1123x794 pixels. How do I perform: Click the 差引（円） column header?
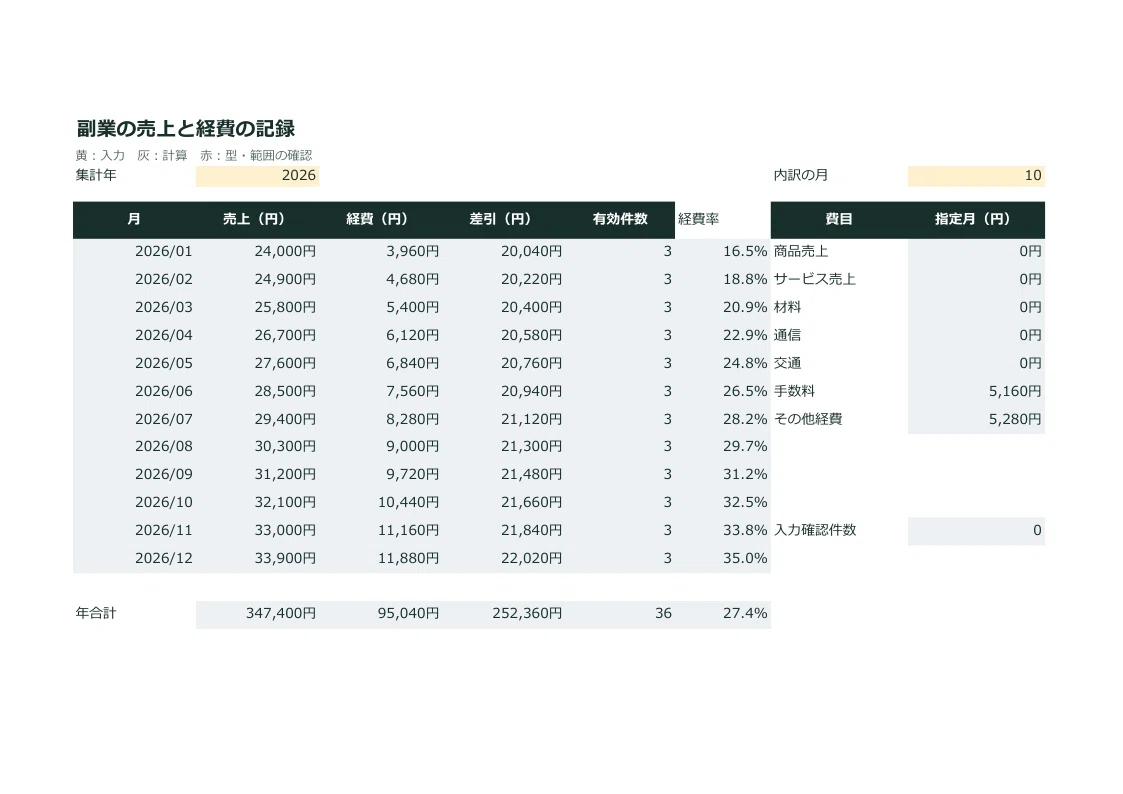tap(503, 220)
